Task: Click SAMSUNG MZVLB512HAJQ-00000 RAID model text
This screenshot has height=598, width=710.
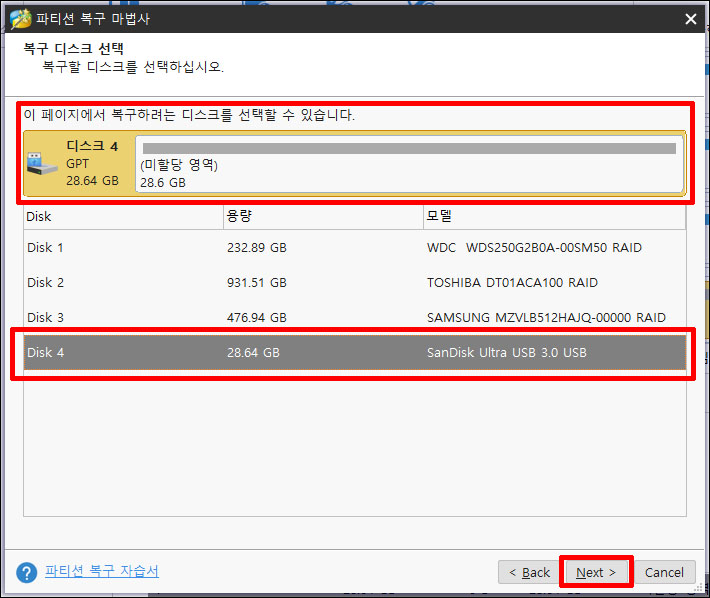Action: (x=546, y=317)
